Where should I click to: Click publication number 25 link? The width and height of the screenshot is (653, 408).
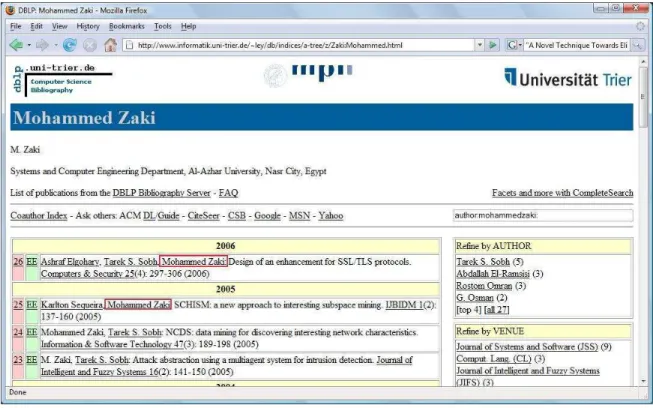(x=18, y=304)
